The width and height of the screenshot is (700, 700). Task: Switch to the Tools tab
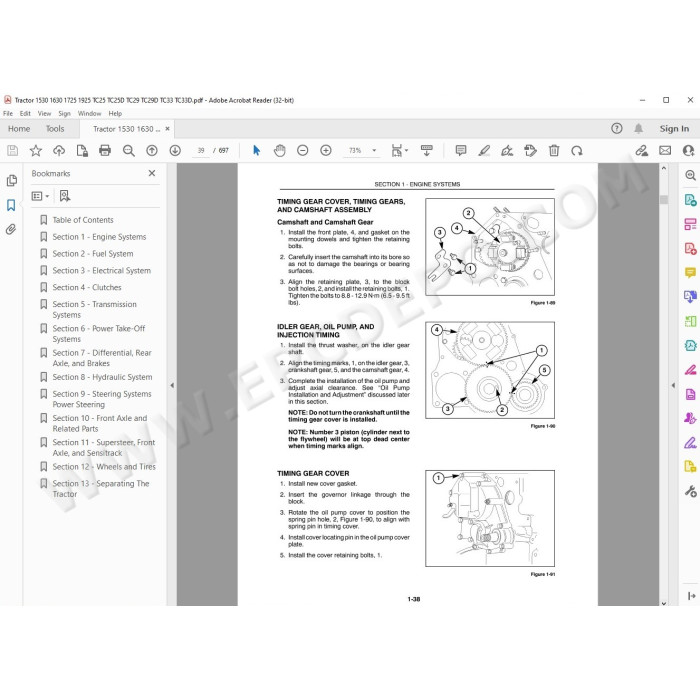coord(55,129)
